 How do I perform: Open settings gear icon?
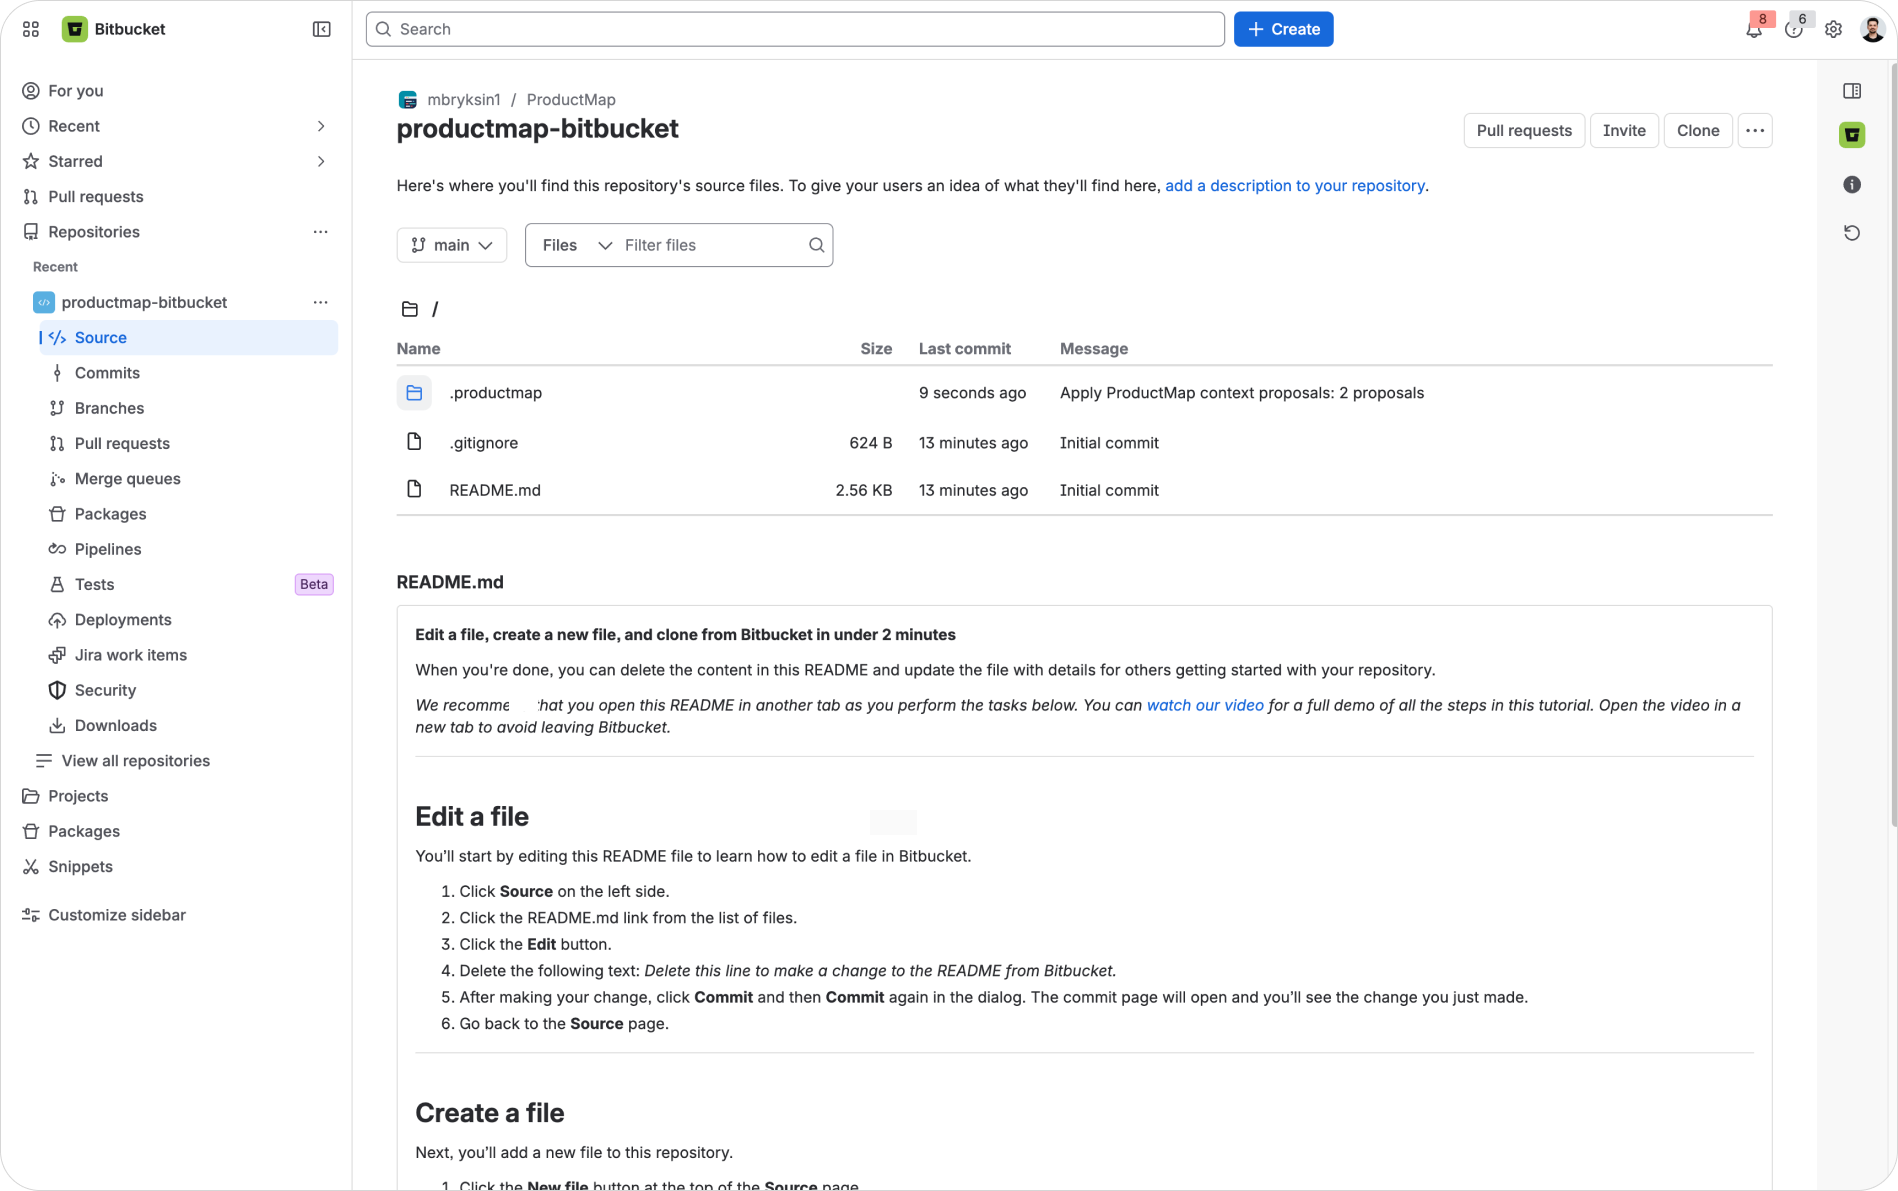[1833, 30]
